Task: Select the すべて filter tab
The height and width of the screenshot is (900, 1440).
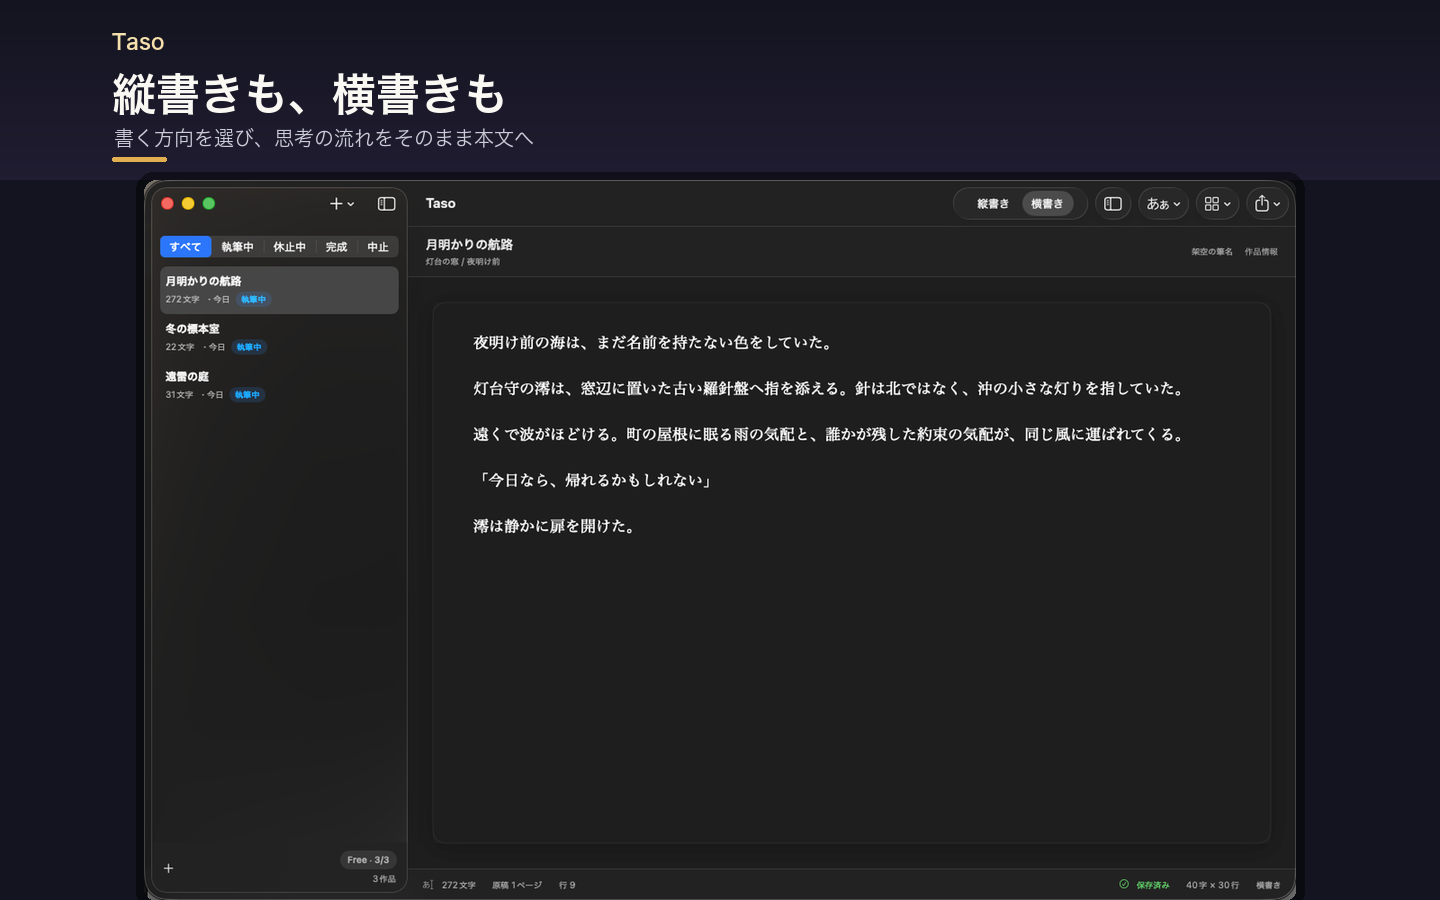Action: tap(185, 247)
